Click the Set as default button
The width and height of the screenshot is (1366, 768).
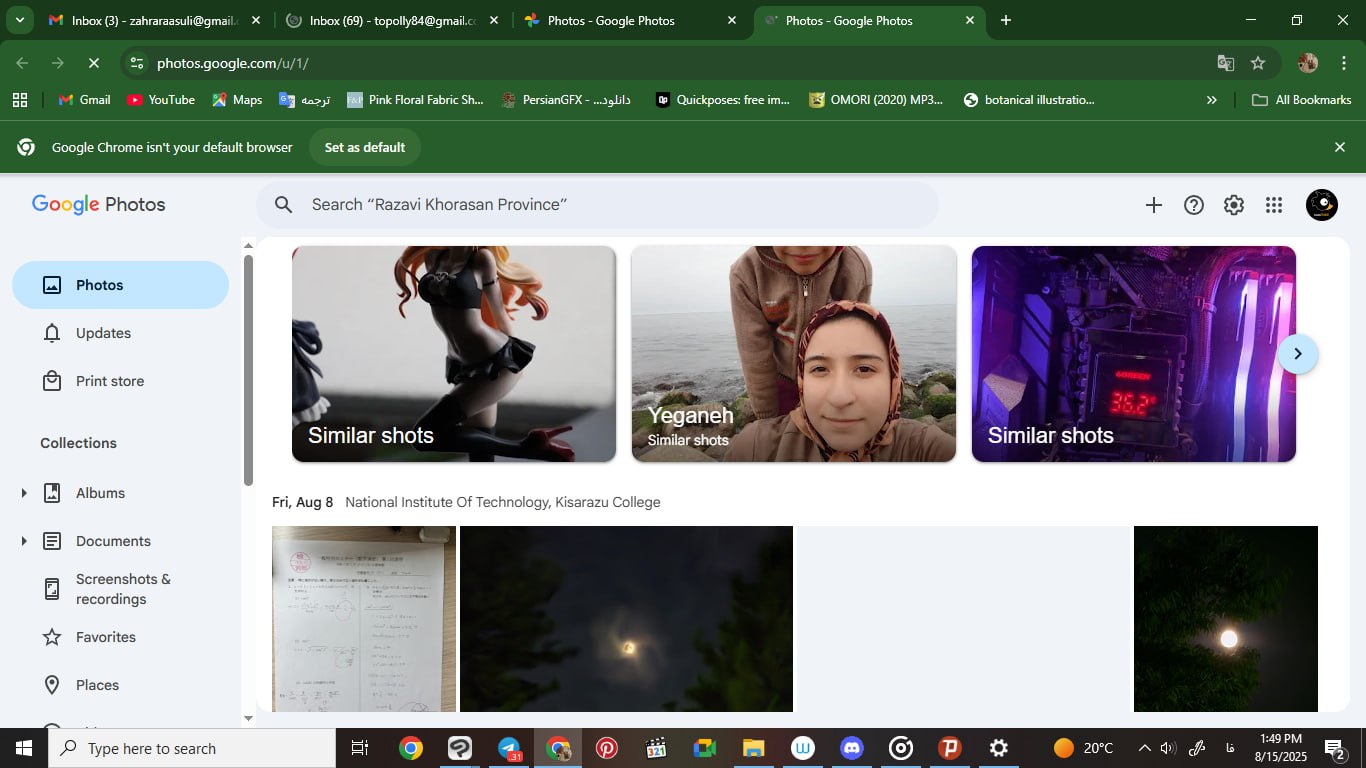[x=364, y=147]
